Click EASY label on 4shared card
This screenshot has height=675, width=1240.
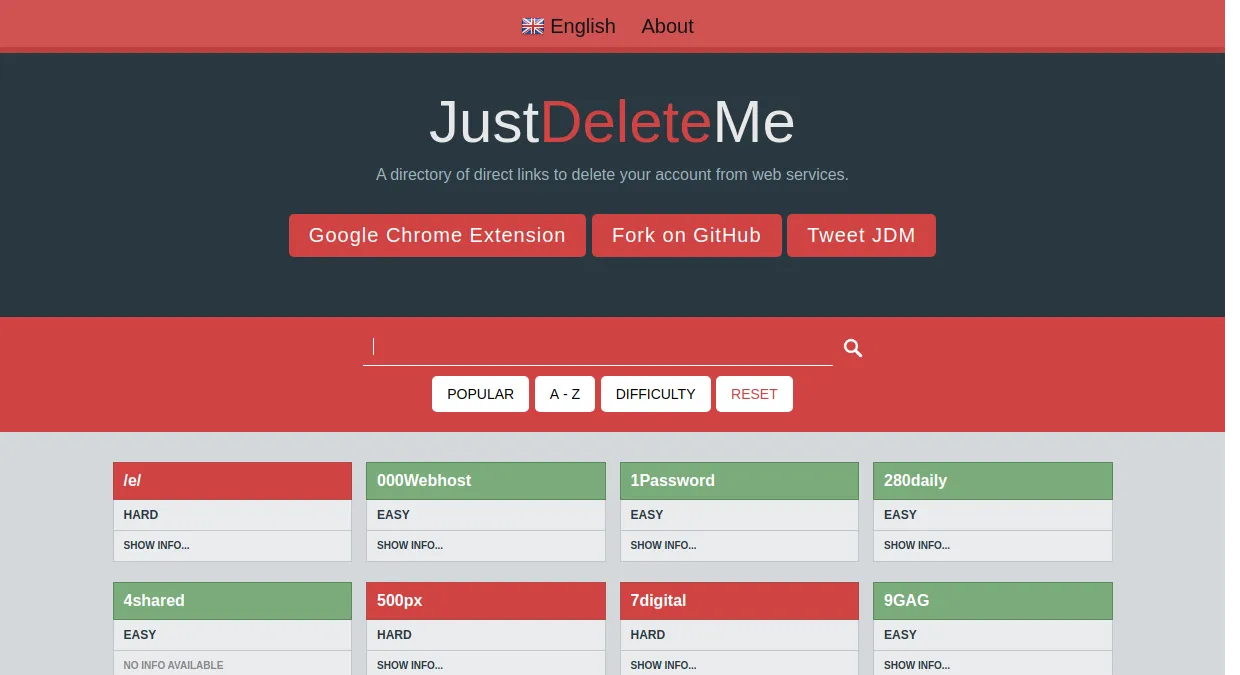[140, 635]
